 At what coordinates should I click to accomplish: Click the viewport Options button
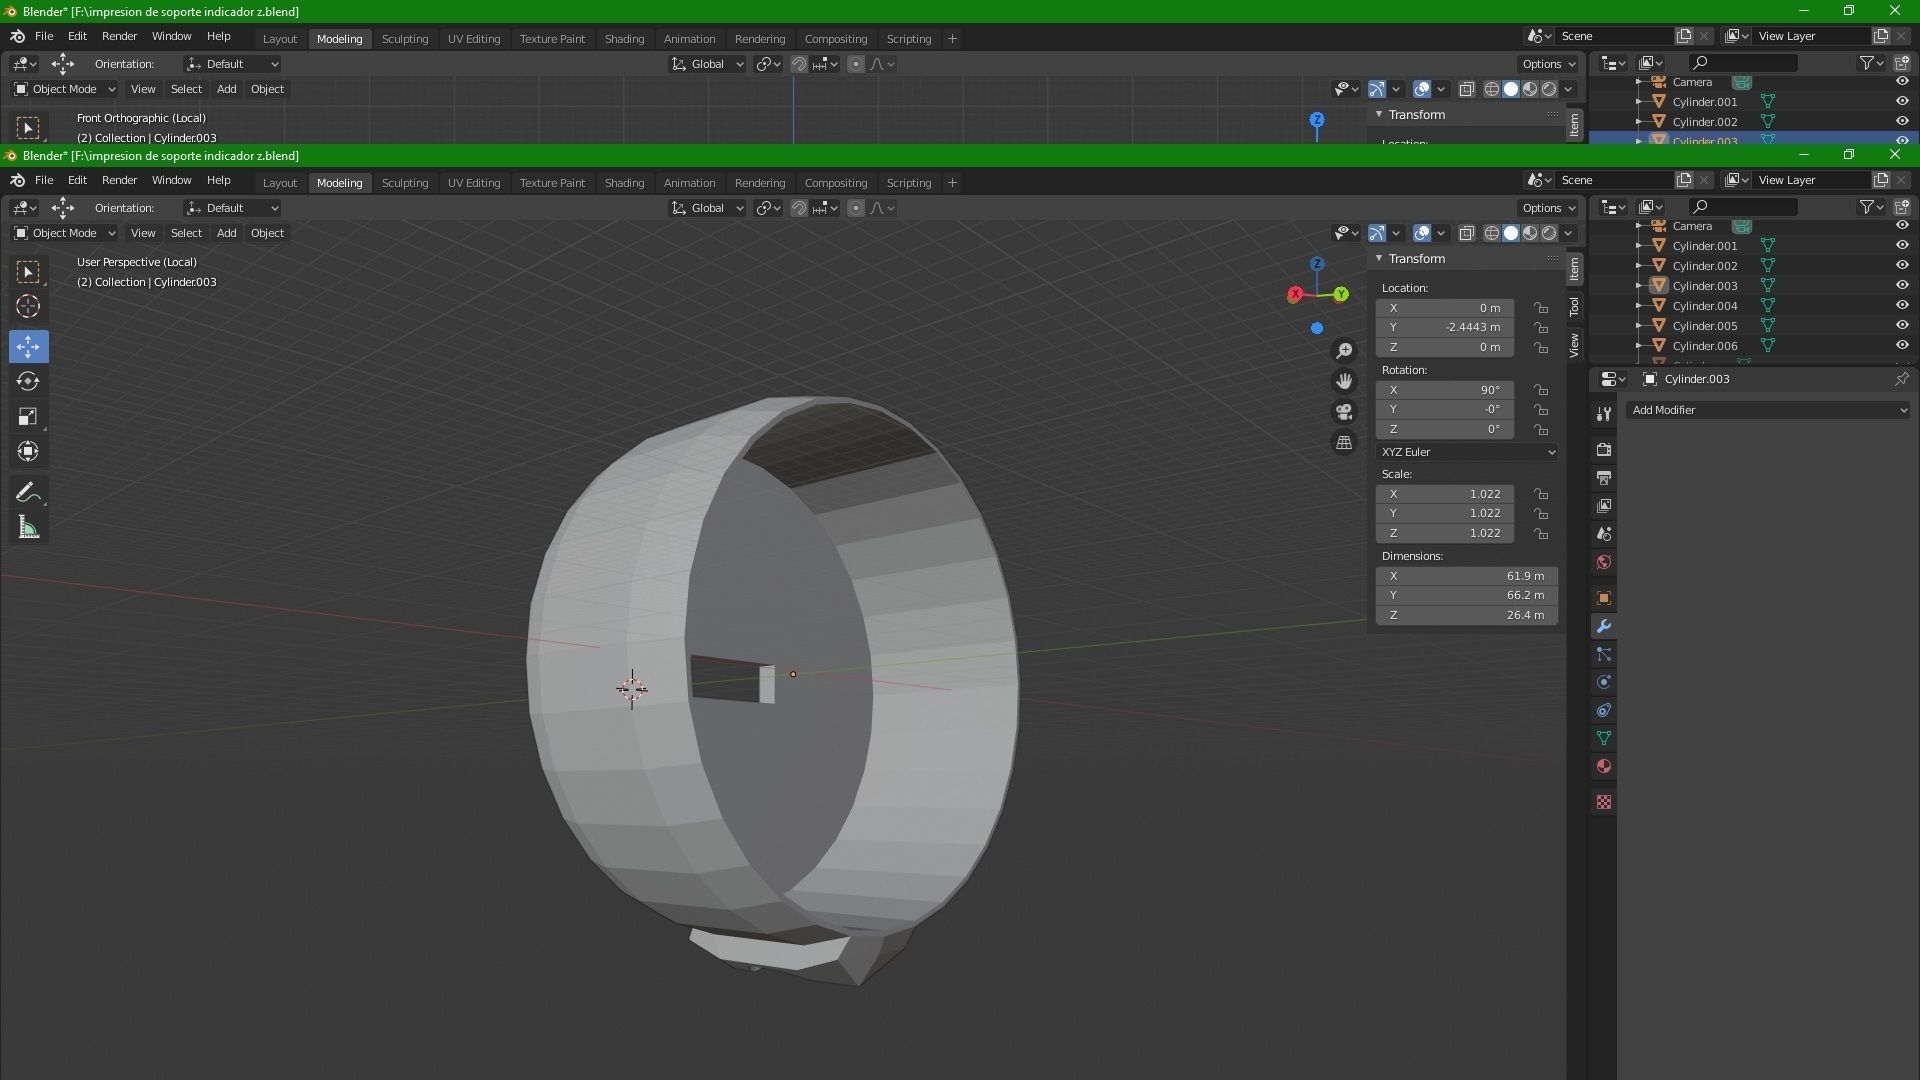(1548, 208)
